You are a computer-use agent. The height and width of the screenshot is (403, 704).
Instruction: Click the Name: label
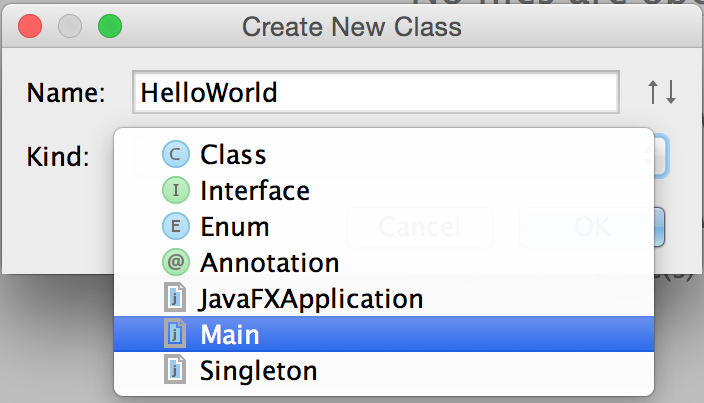(66, 93)
